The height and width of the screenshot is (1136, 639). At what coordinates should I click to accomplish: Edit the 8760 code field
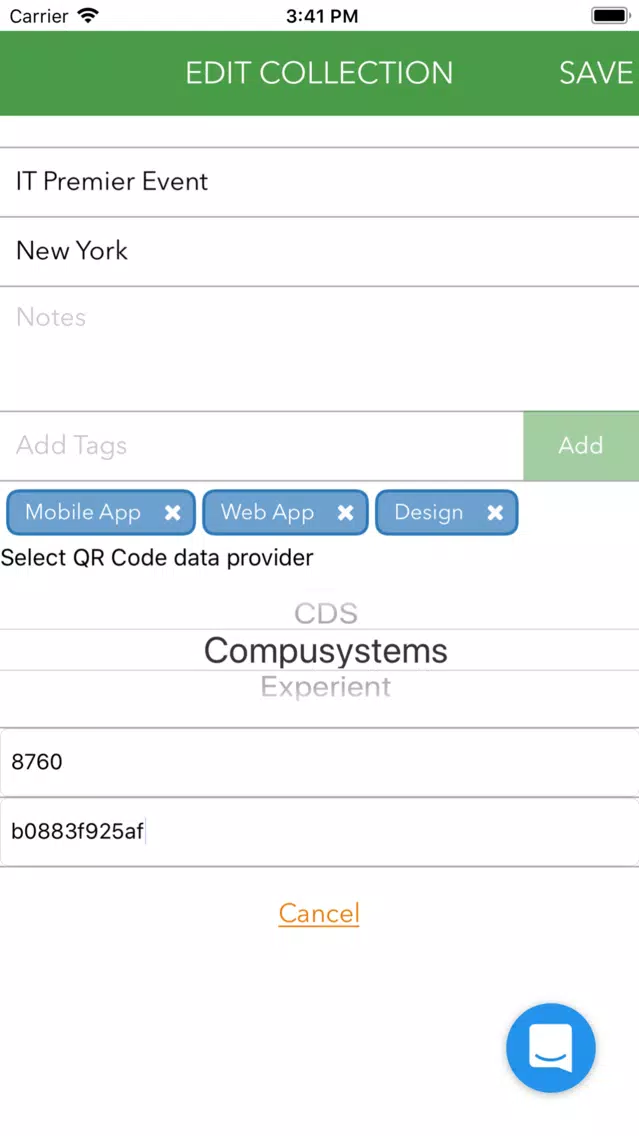pyautogui.click(x=320, y=762)
